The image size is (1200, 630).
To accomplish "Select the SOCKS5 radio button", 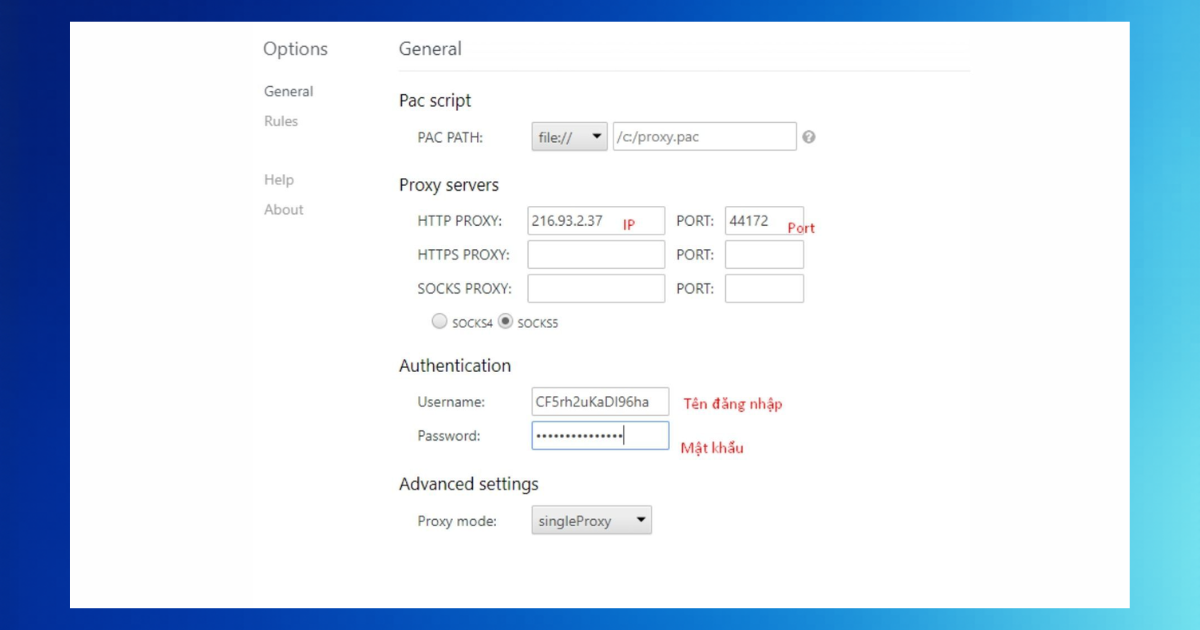I will coord(506,322).
